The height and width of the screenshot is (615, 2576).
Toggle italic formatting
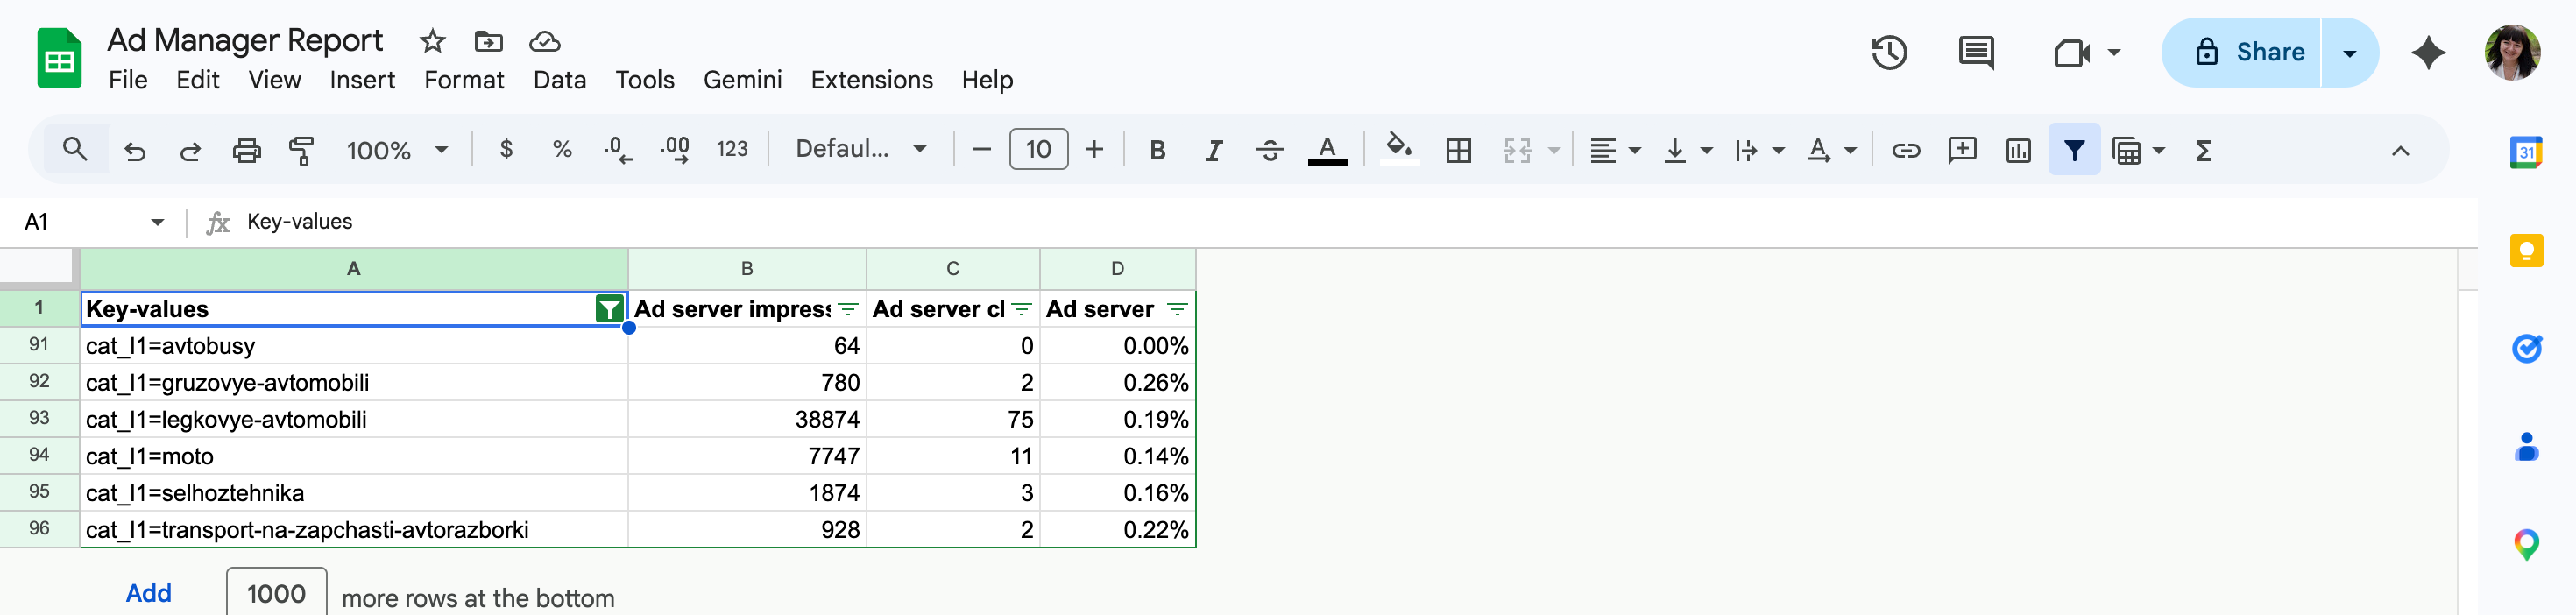tap(1213, 151)
